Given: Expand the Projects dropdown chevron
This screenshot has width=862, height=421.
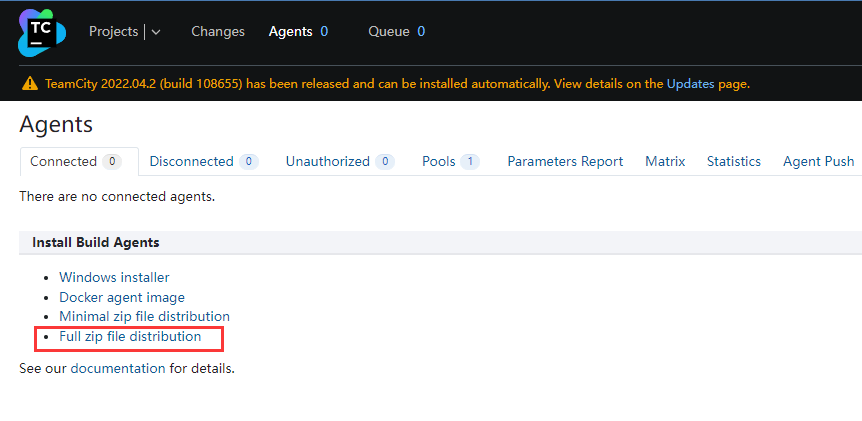Looking at the screenshot, I should point(156,32).
